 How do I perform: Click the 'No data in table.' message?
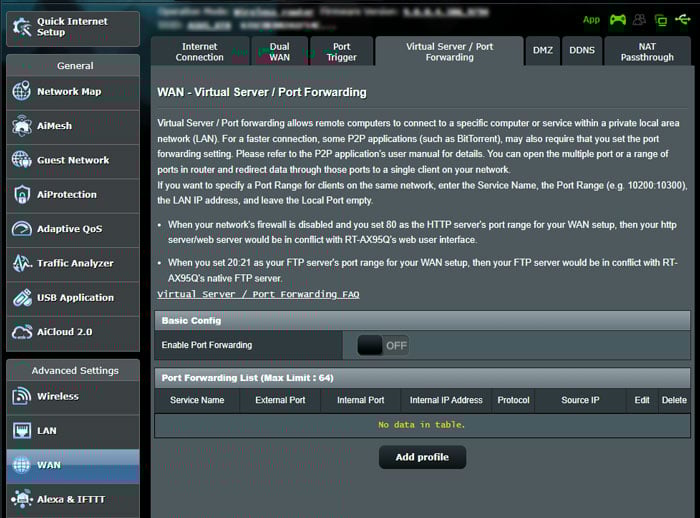pos(422,425)
